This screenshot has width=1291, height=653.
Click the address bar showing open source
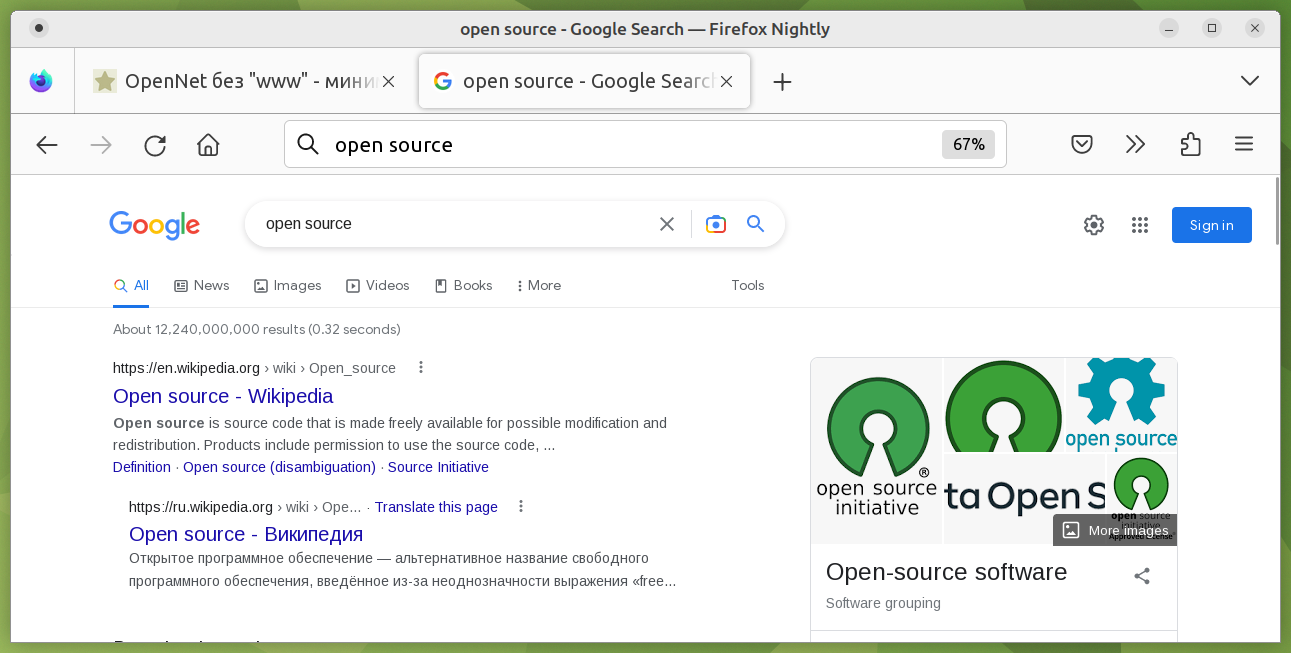[645, 145]
